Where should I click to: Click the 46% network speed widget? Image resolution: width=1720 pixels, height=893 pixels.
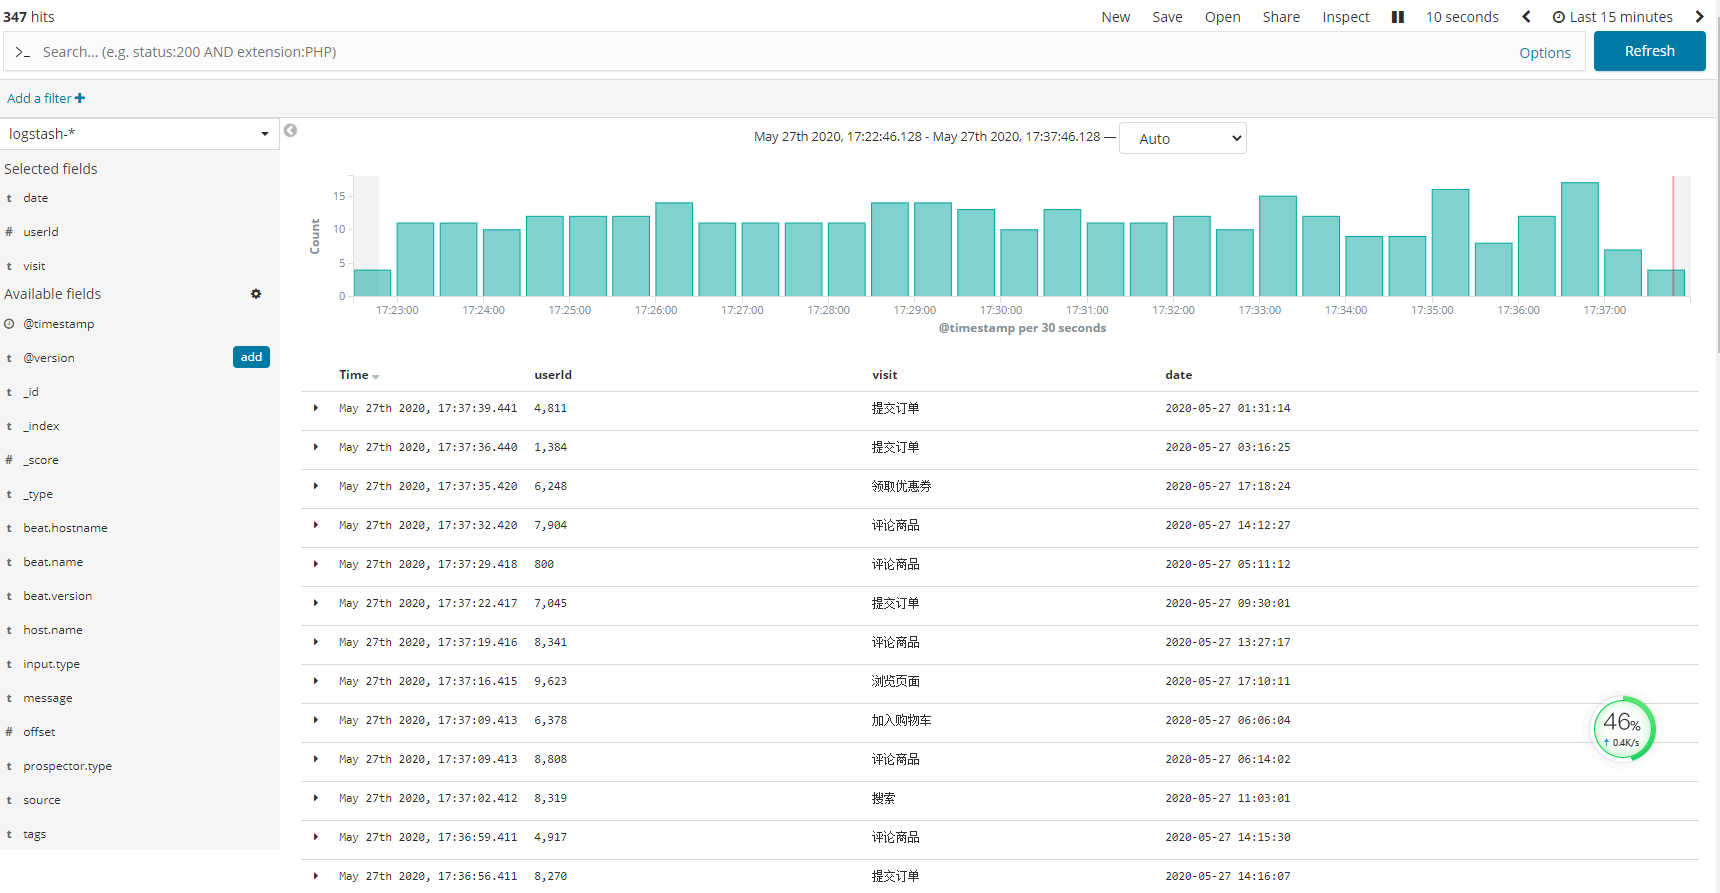(1624, 728)
